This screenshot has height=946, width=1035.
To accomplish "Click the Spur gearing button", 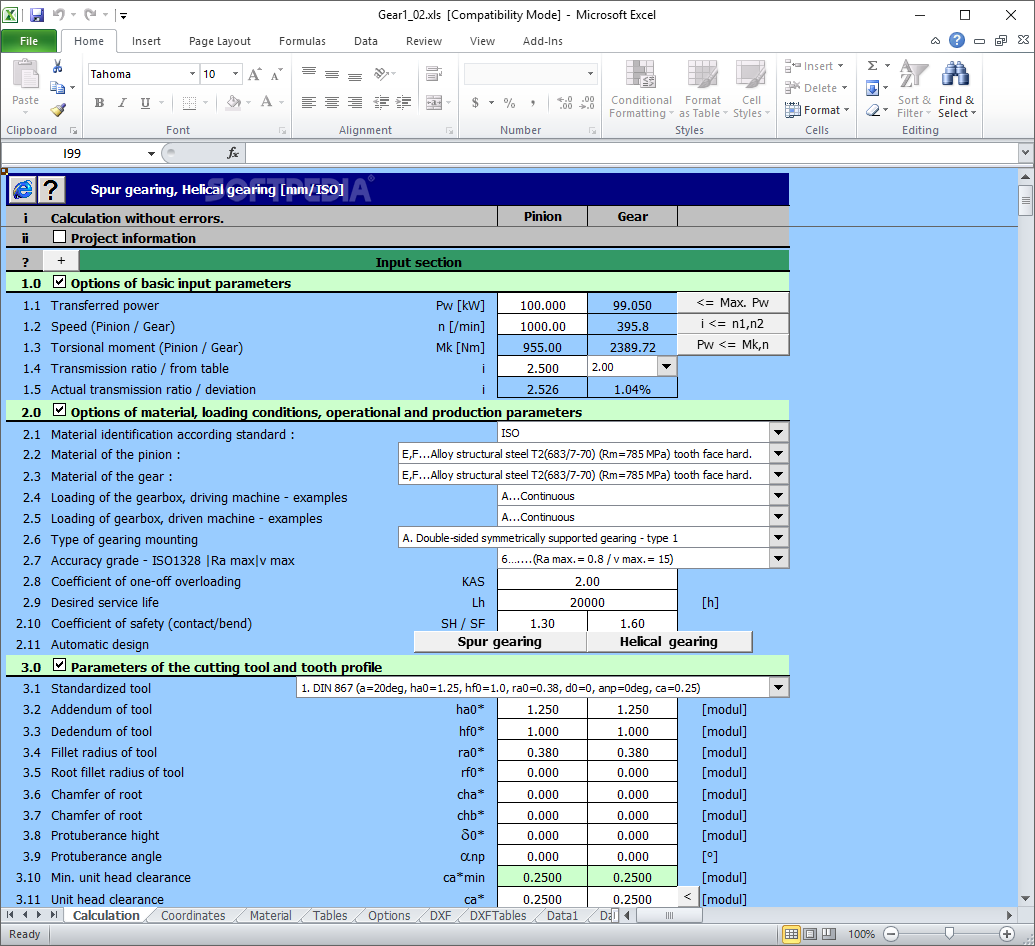I will click(x=500, y=642).
